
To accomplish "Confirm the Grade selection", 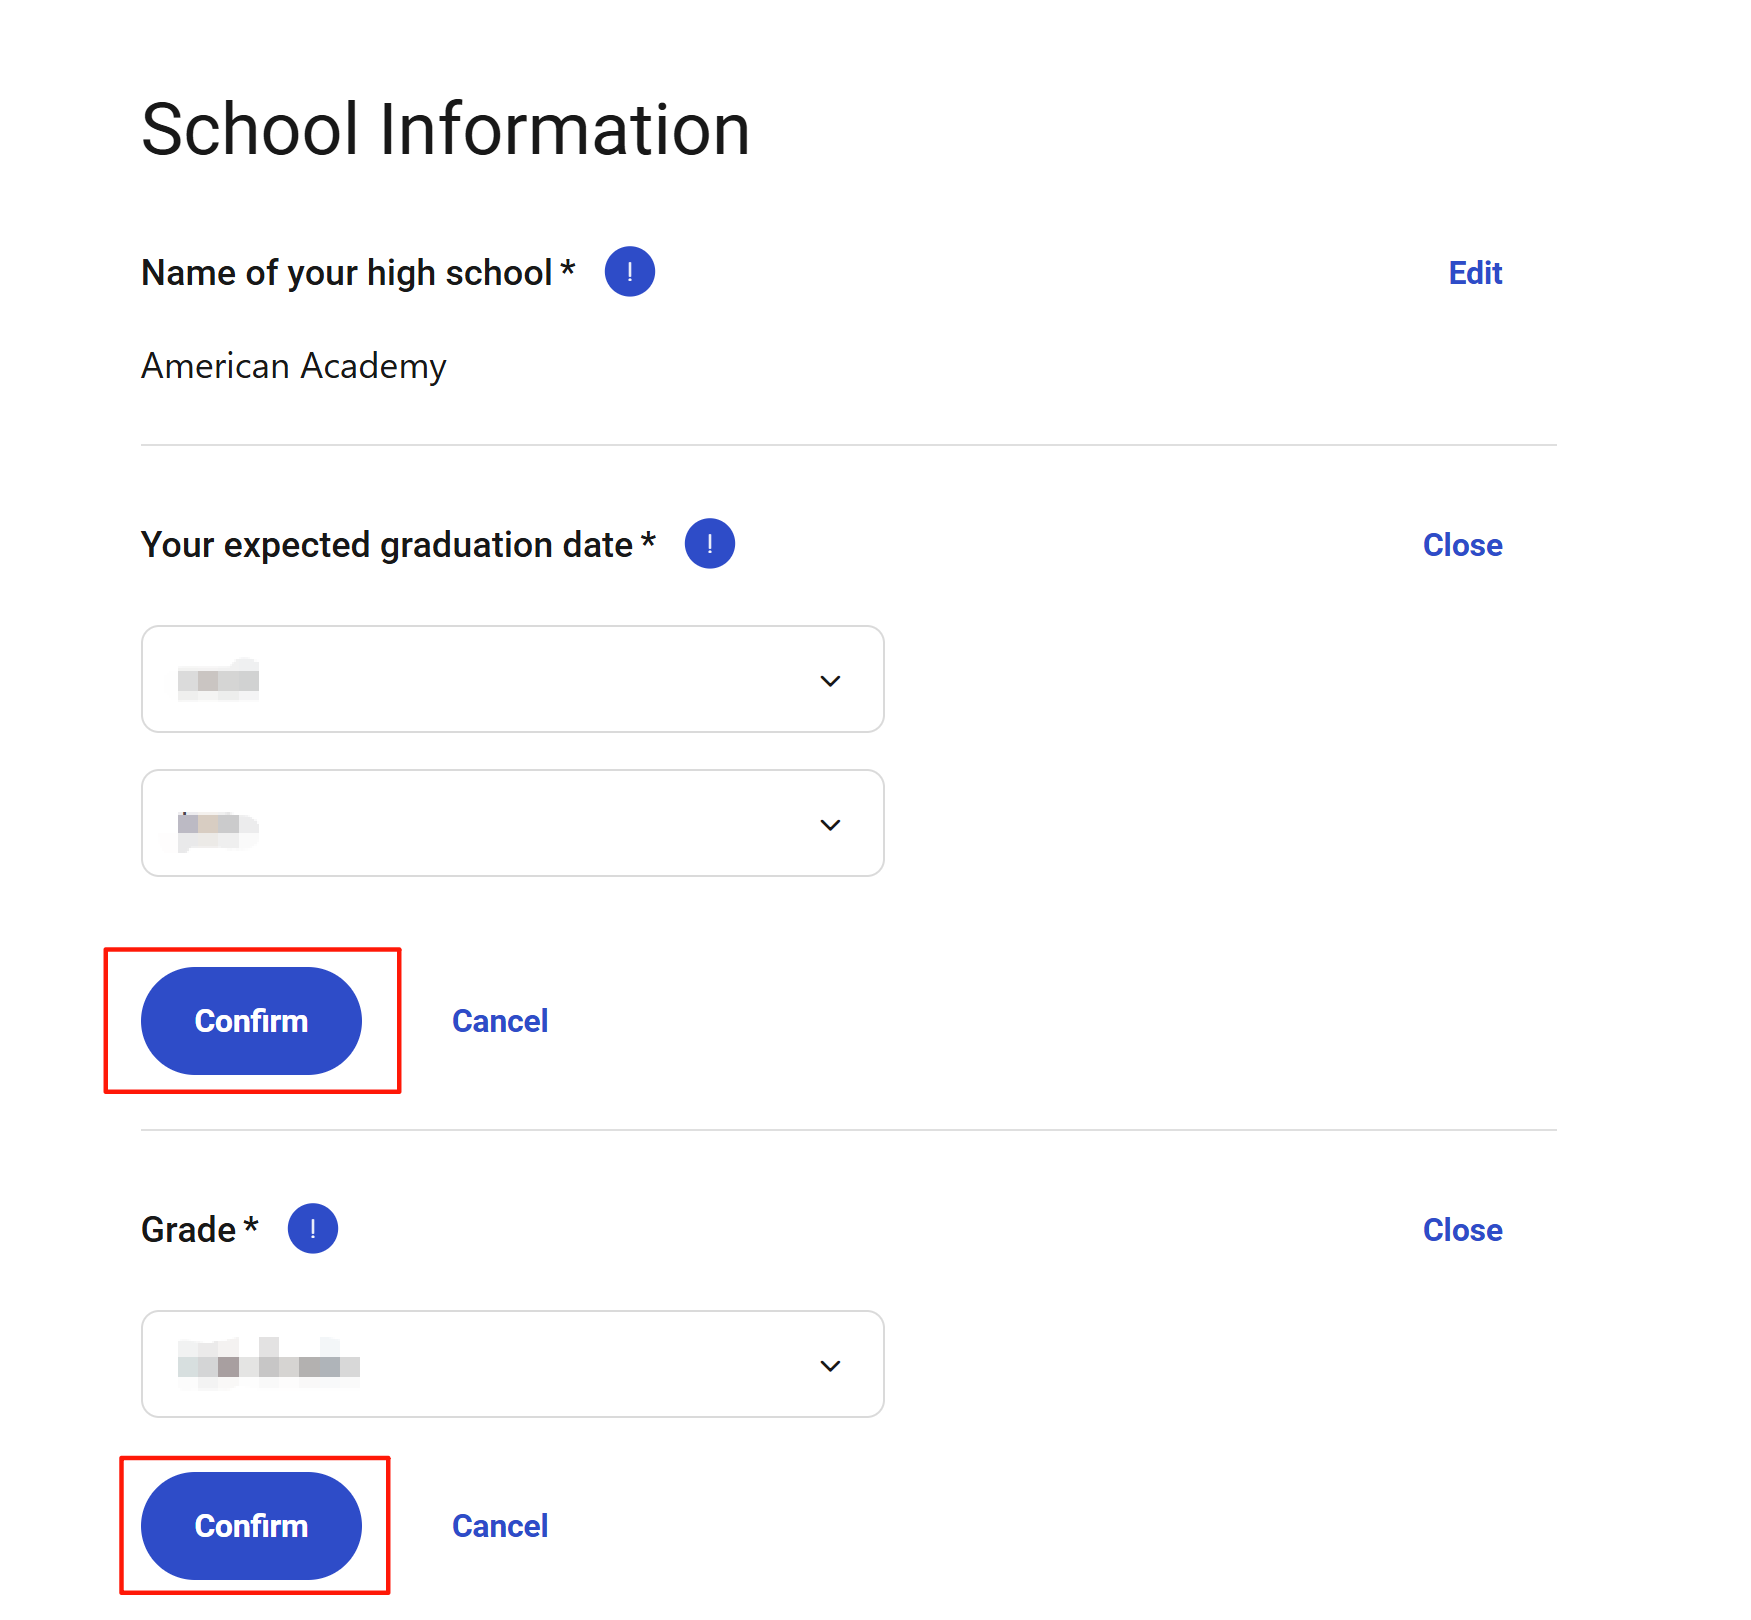I will [x=251, y=1526].
